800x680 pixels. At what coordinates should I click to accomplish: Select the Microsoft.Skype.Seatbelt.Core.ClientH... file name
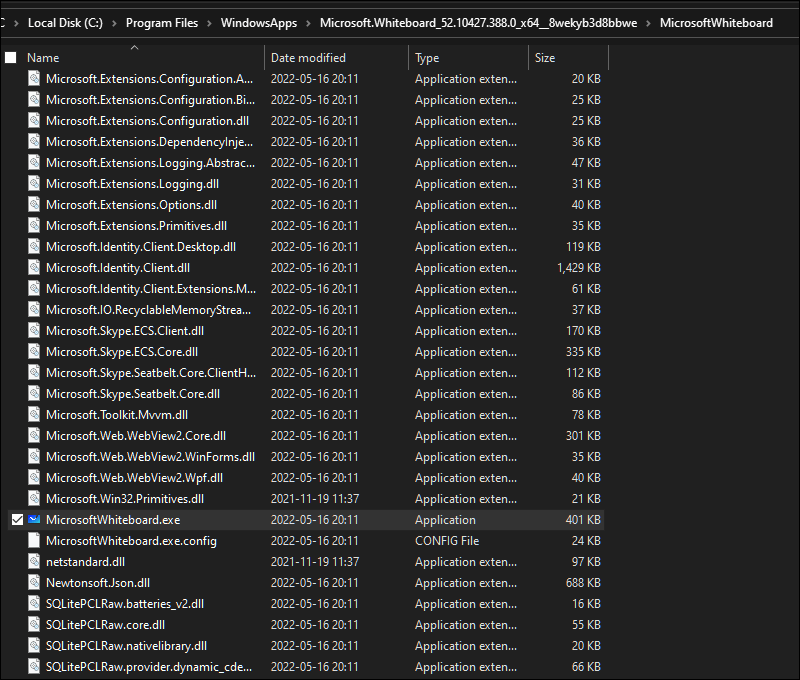tap(151, 373)
